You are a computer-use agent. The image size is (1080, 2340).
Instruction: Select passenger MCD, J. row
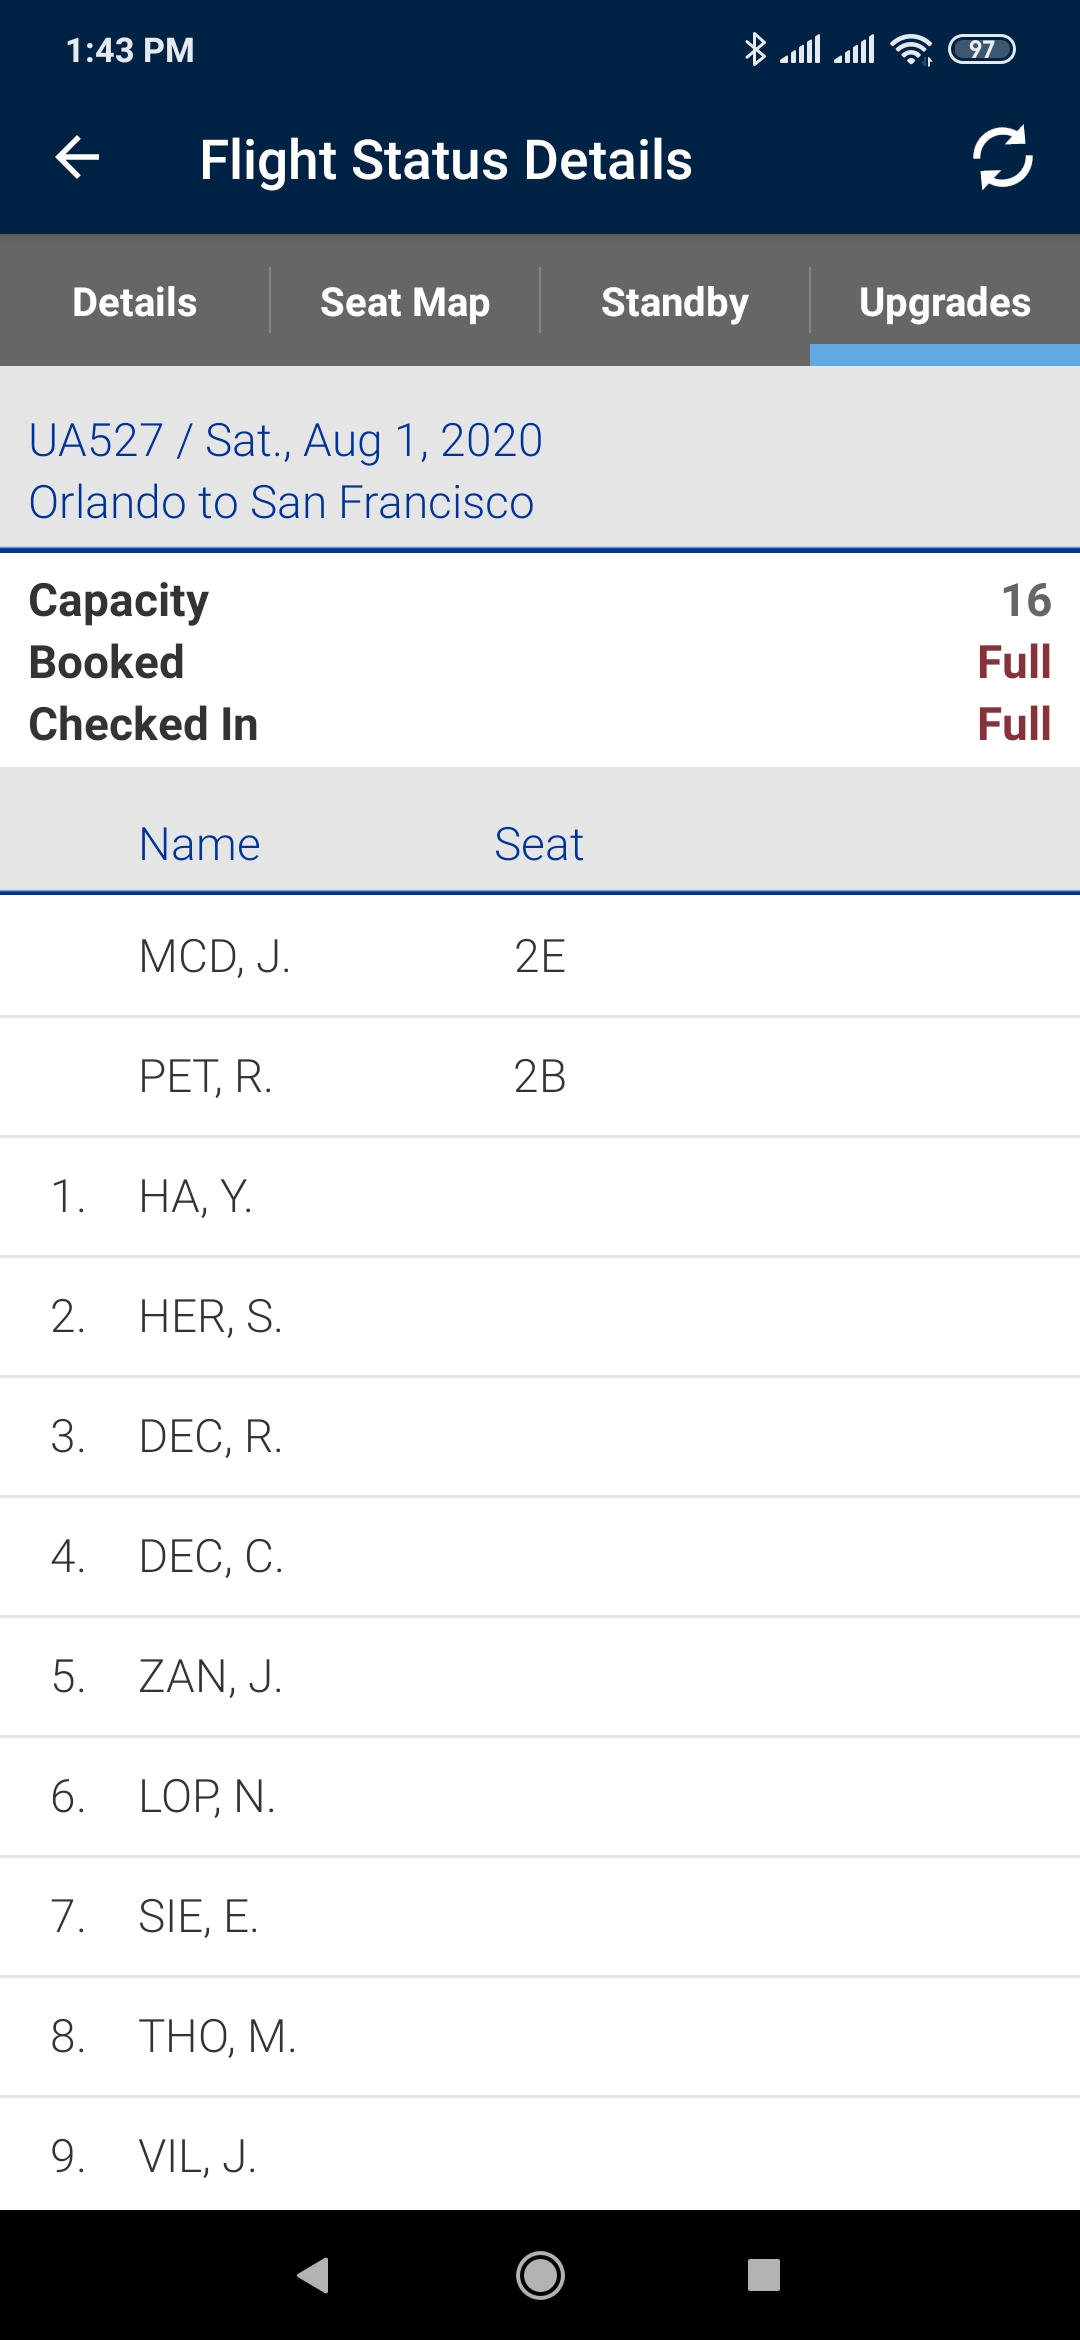click(x=540, y=957)
